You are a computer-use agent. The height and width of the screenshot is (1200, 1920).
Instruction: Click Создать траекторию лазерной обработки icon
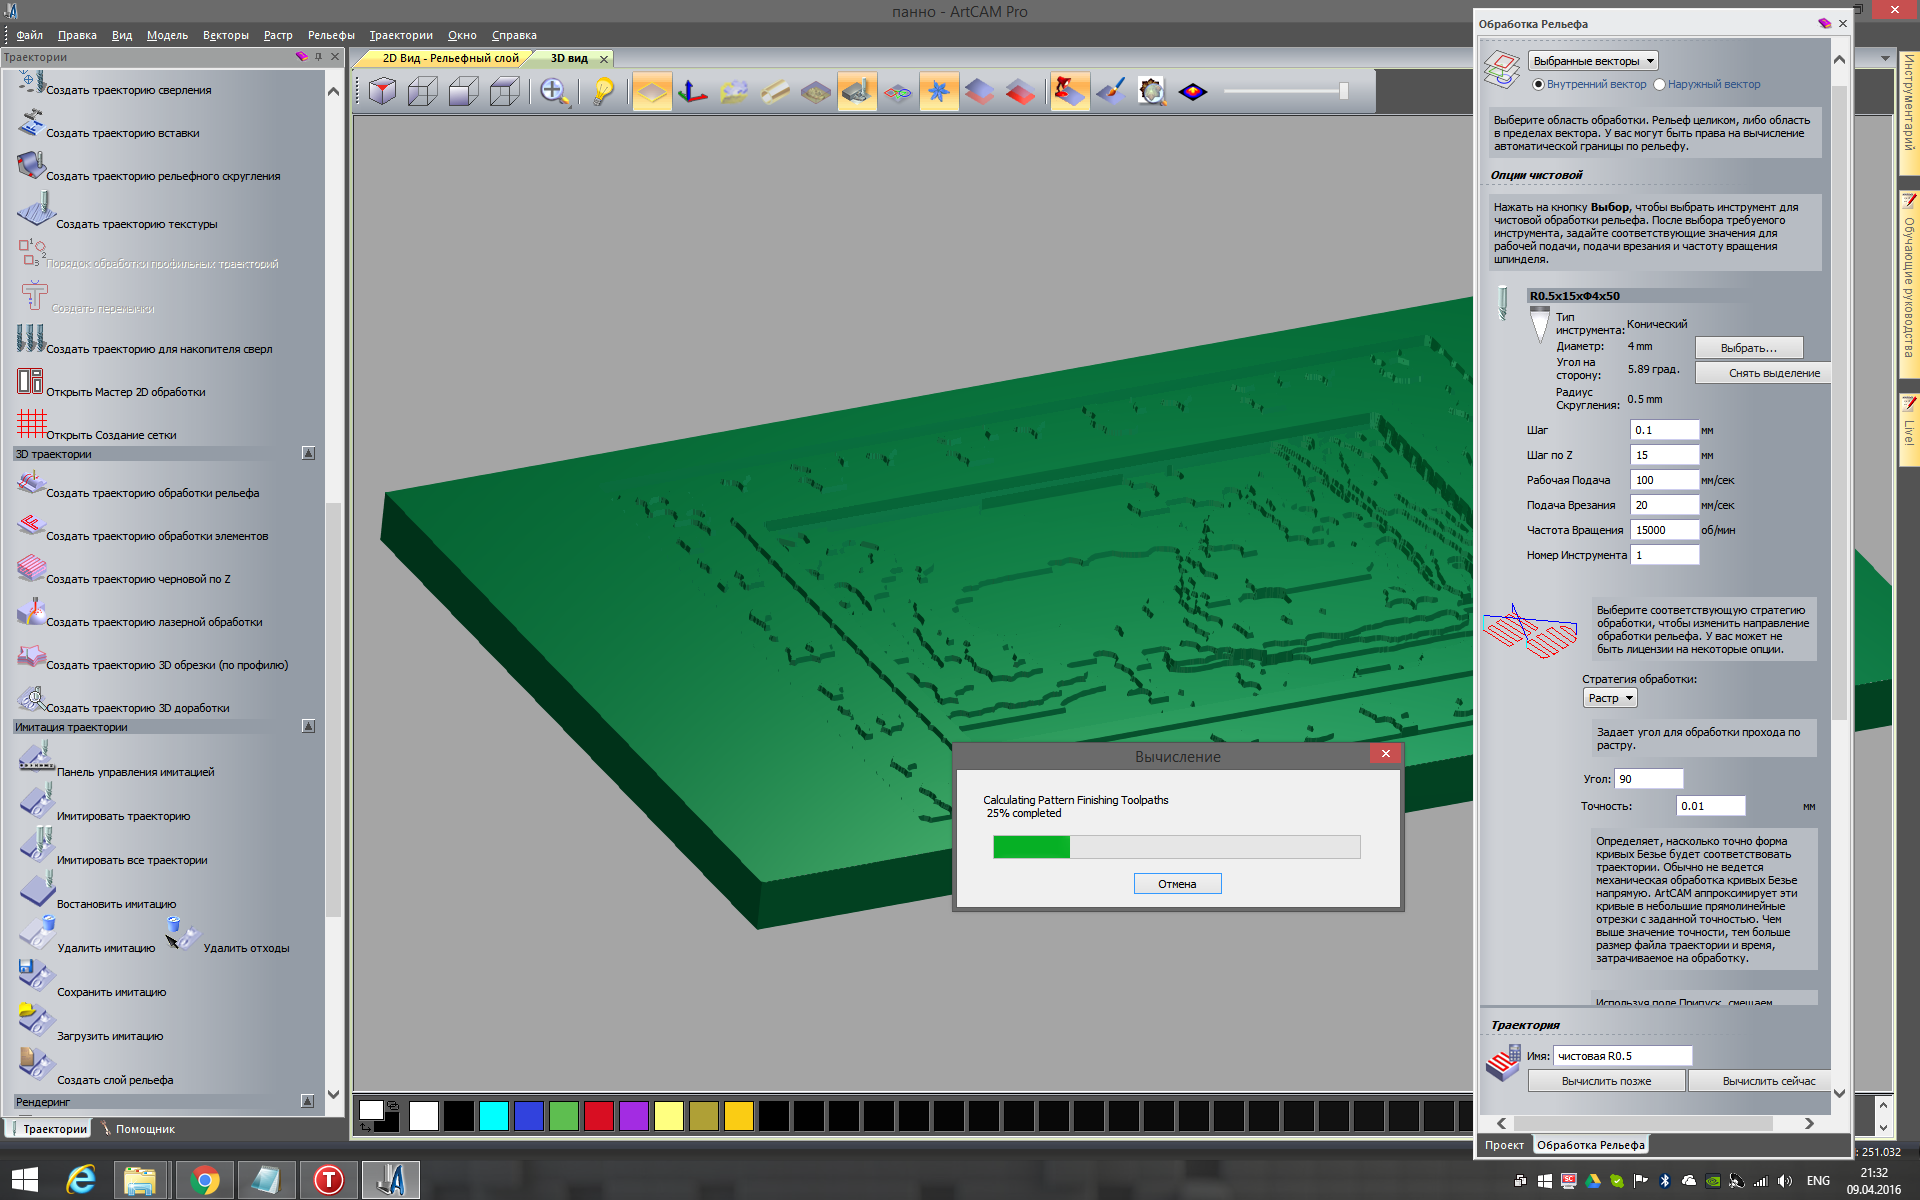[x=31, y=612]
